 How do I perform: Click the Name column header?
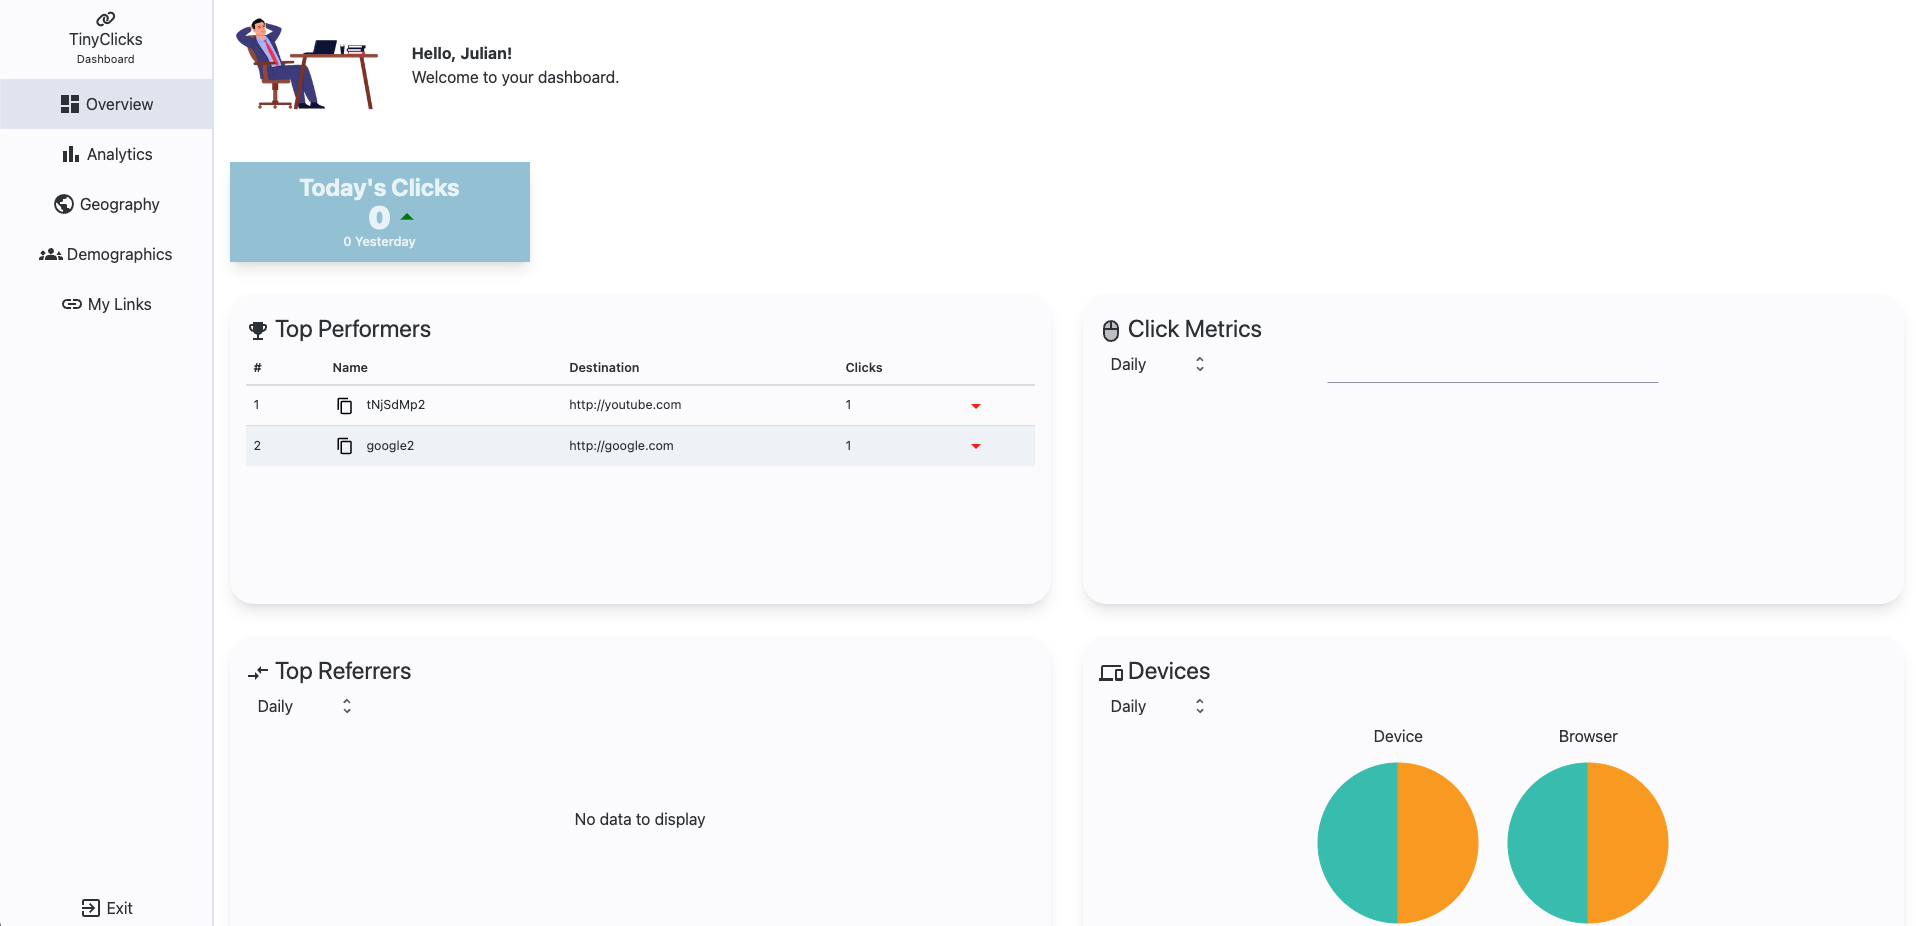point(350,367)
